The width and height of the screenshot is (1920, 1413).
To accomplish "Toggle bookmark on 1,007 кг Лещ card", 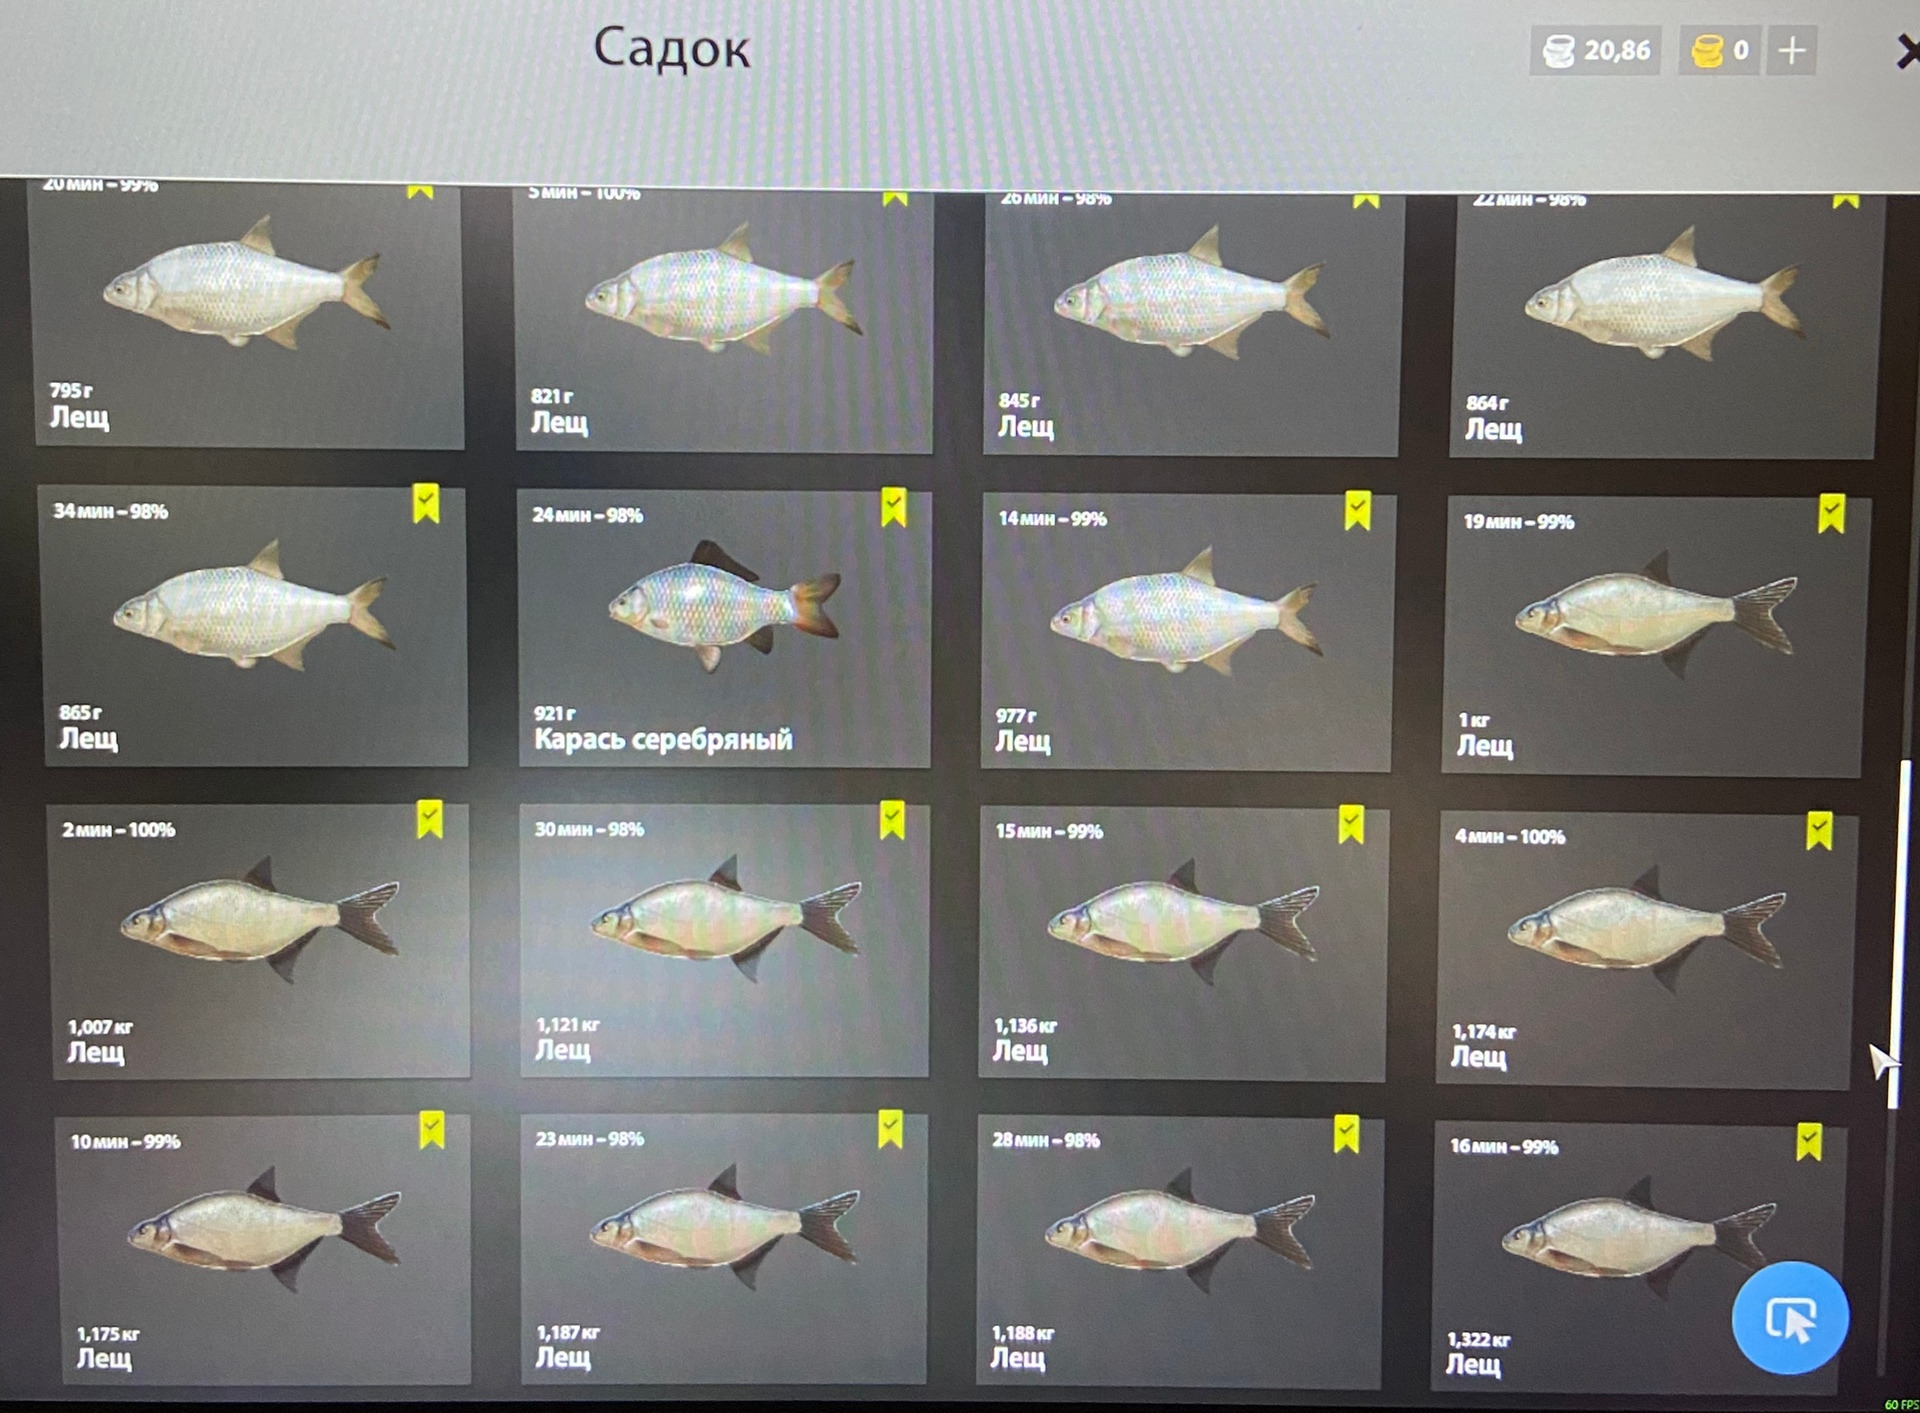I will pos(429,819).
